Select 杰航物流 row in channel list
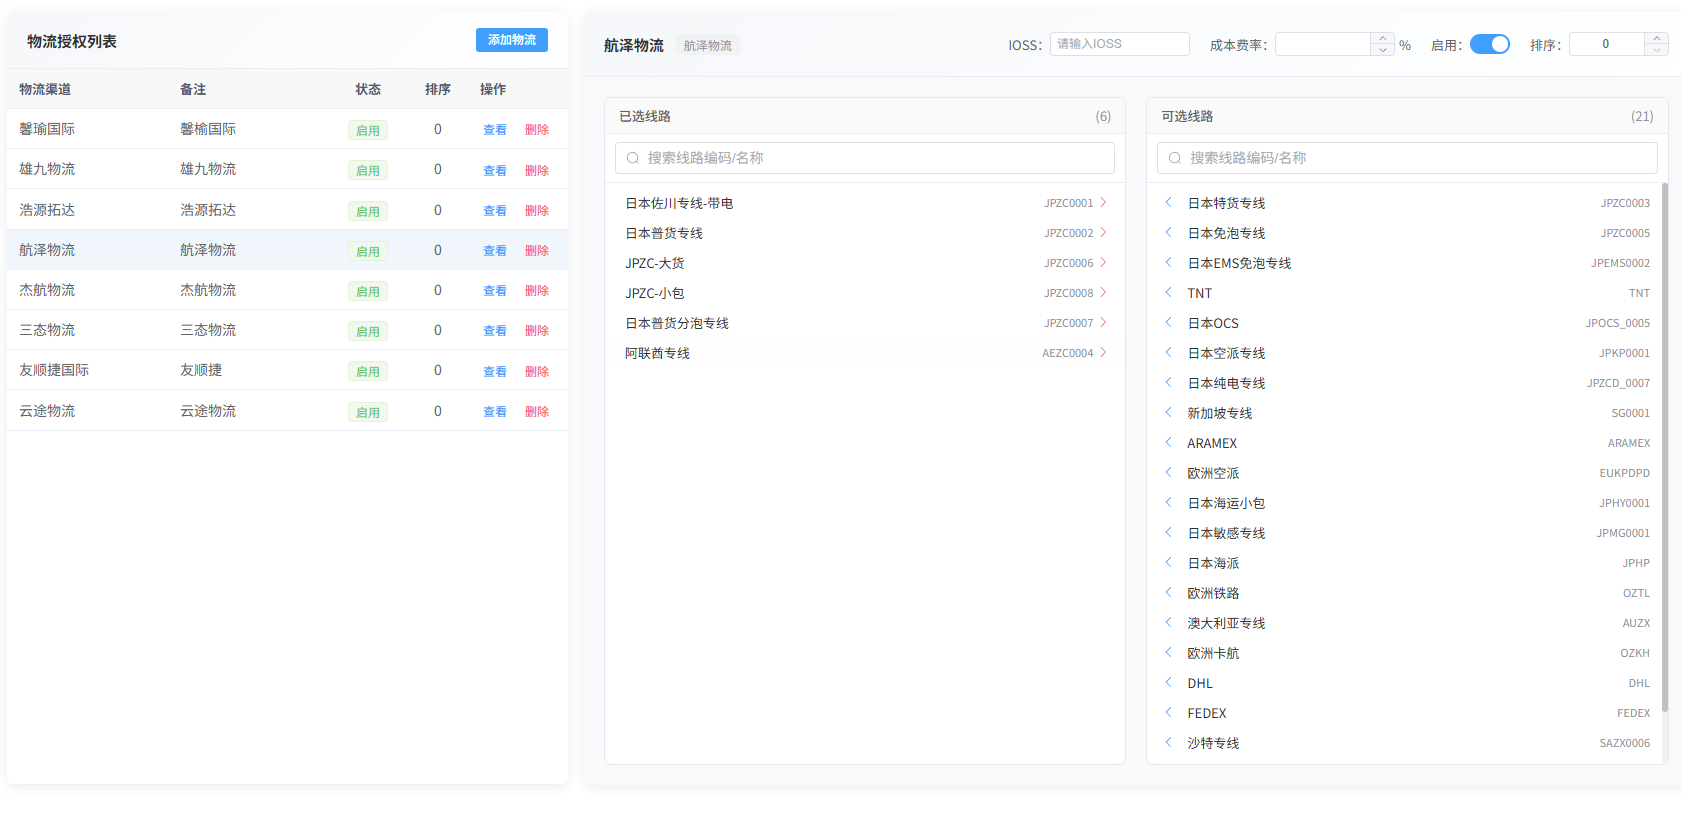The width and height of the screenshot is (1681, 825). pos(287,290)
